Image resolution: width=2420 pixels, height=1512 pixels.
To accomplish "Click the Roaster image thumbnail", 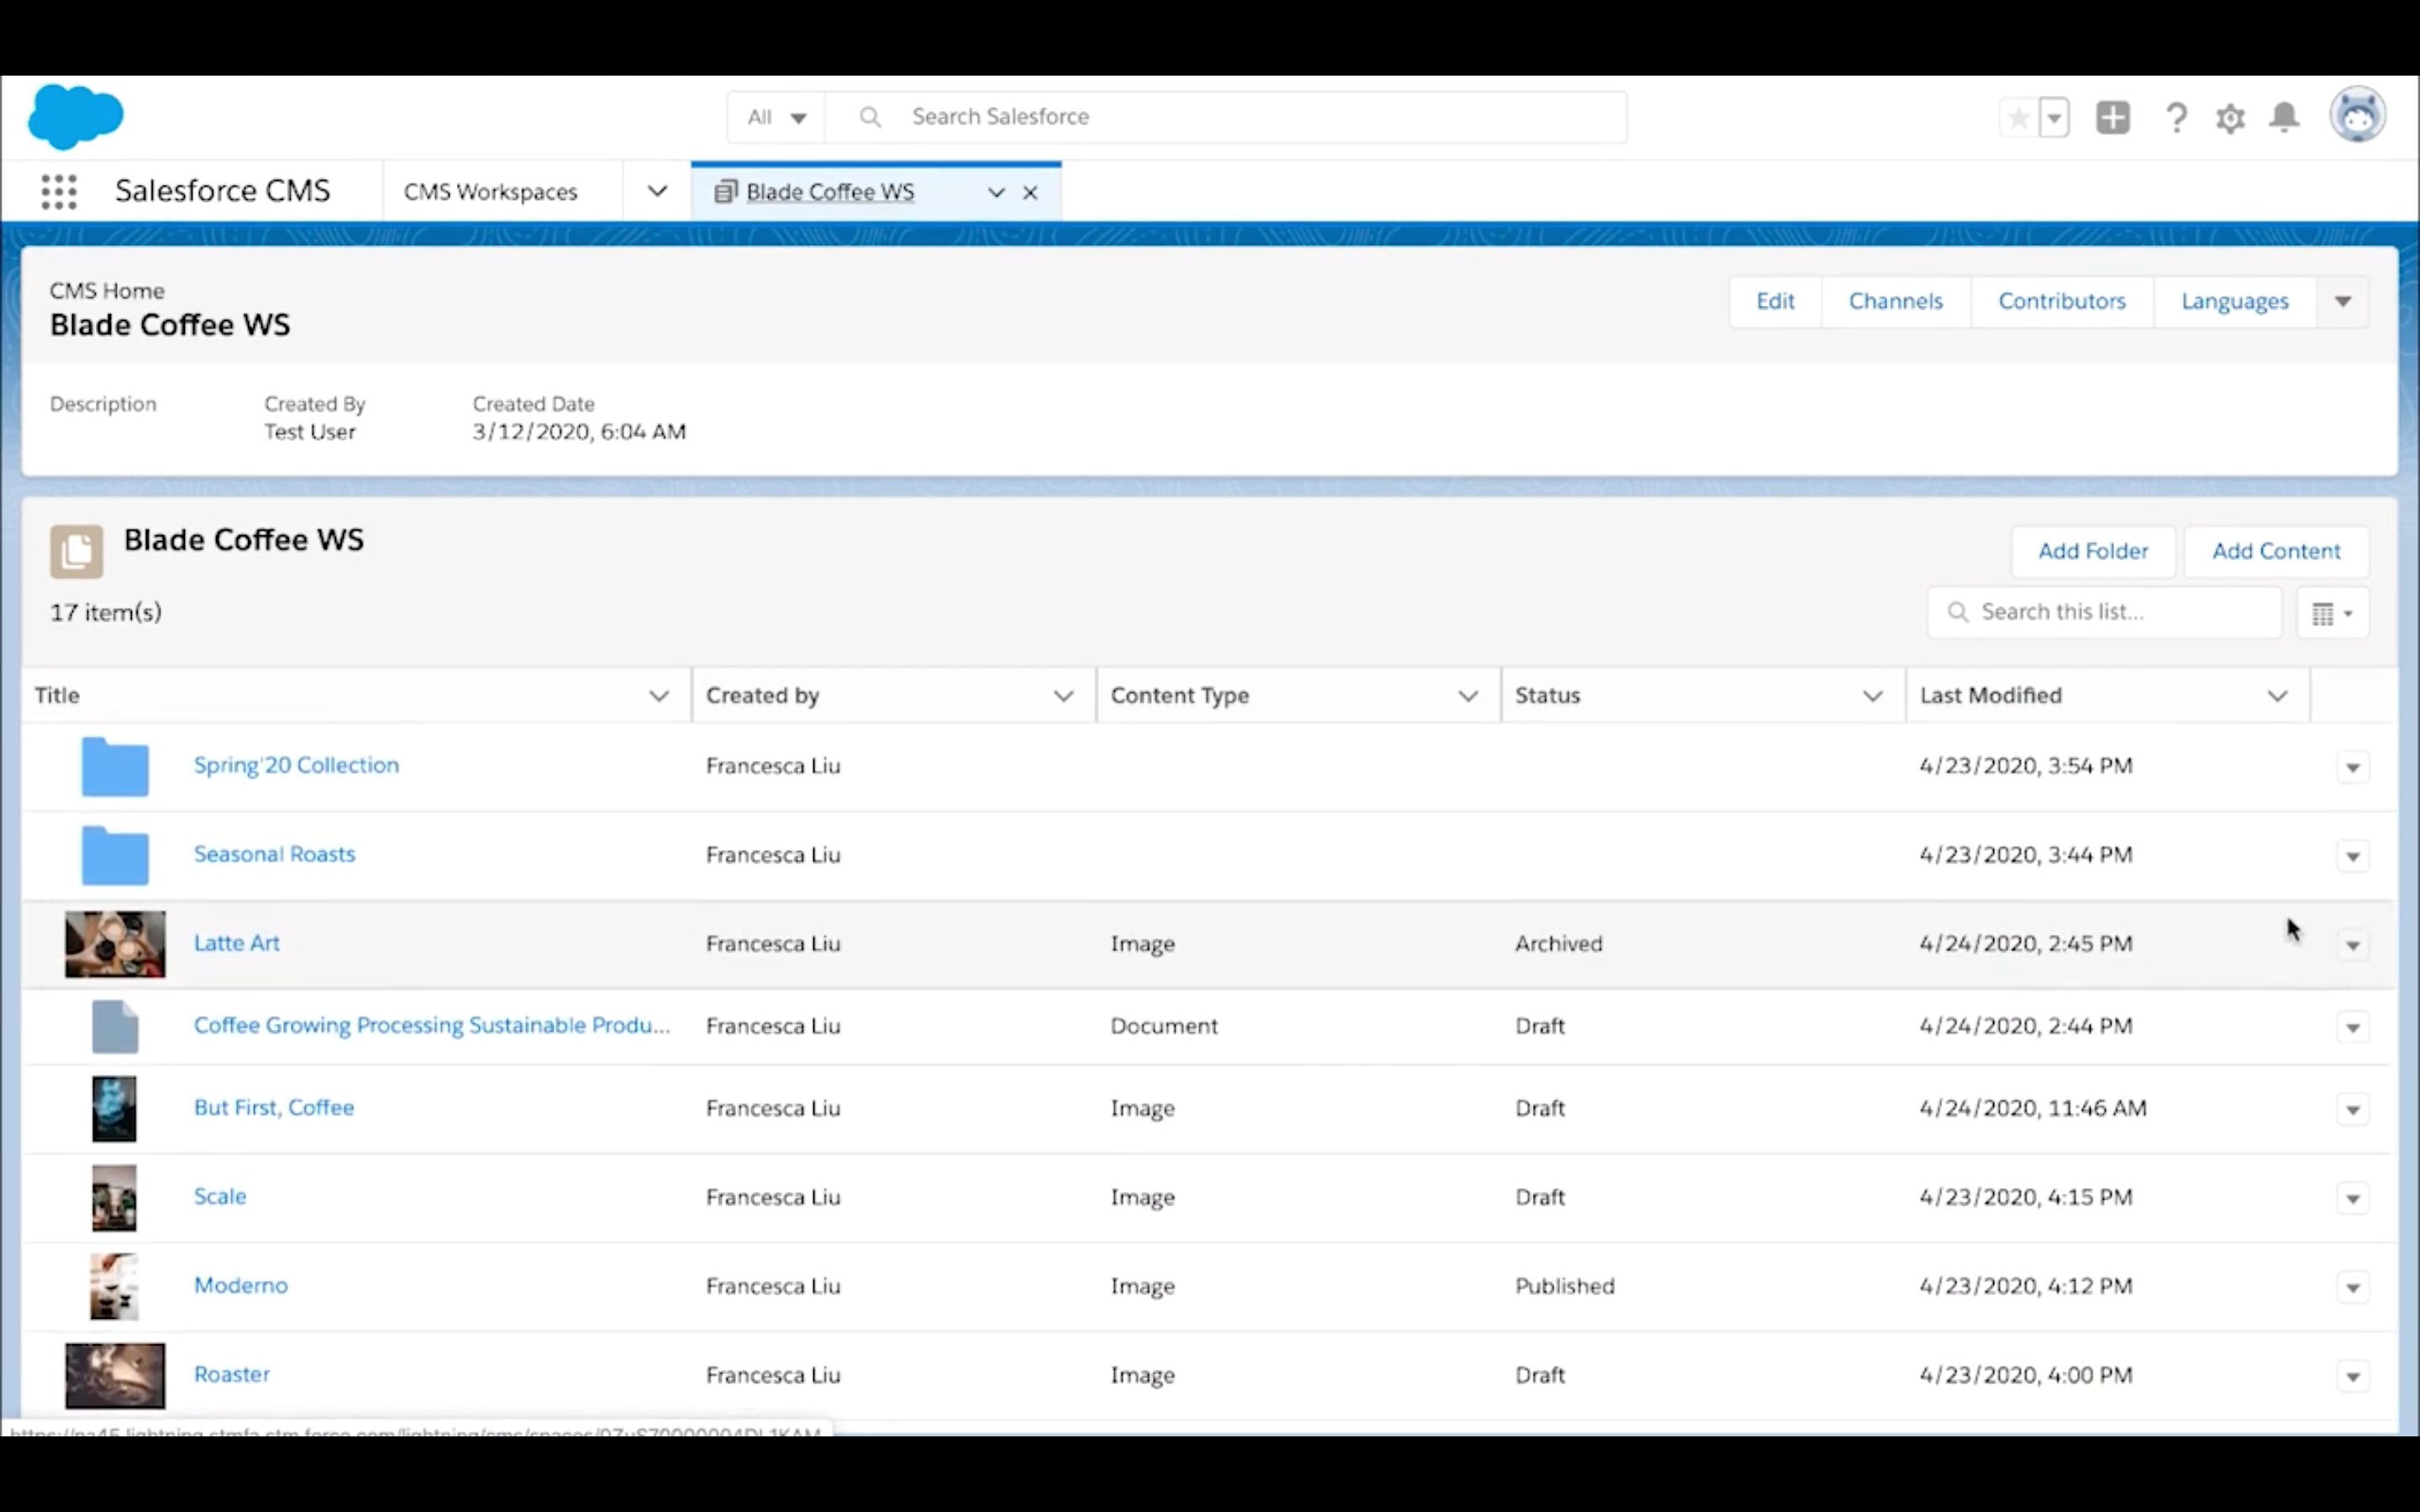I will pyautogui.click(x=113, y=1374).
